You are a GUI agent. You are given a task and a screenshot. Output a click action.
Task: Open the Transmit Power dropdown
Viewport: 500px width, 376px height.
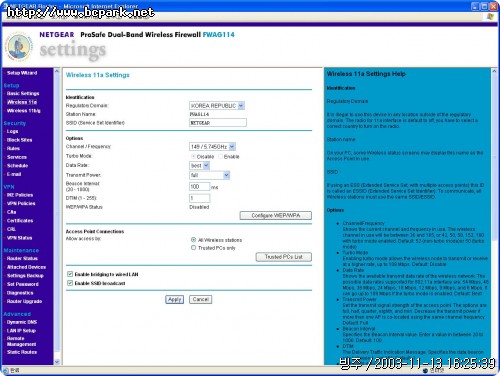click(x=210, y=175)
